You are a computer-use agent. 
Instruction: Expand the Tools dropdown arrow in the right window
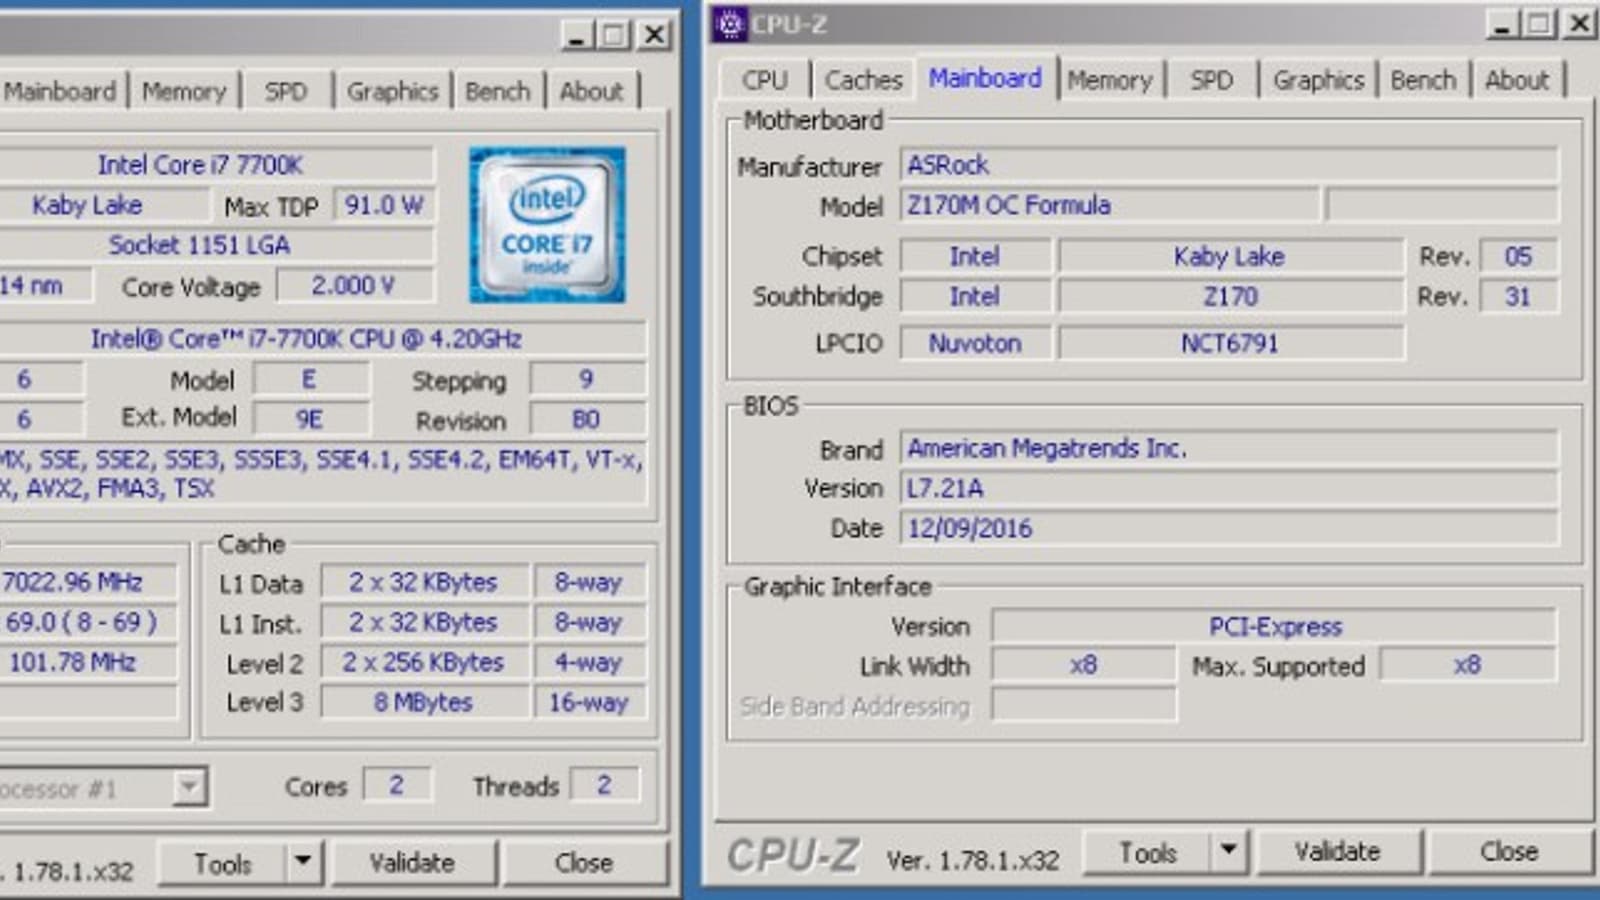pyautogui.click(x=1229, y=852)
